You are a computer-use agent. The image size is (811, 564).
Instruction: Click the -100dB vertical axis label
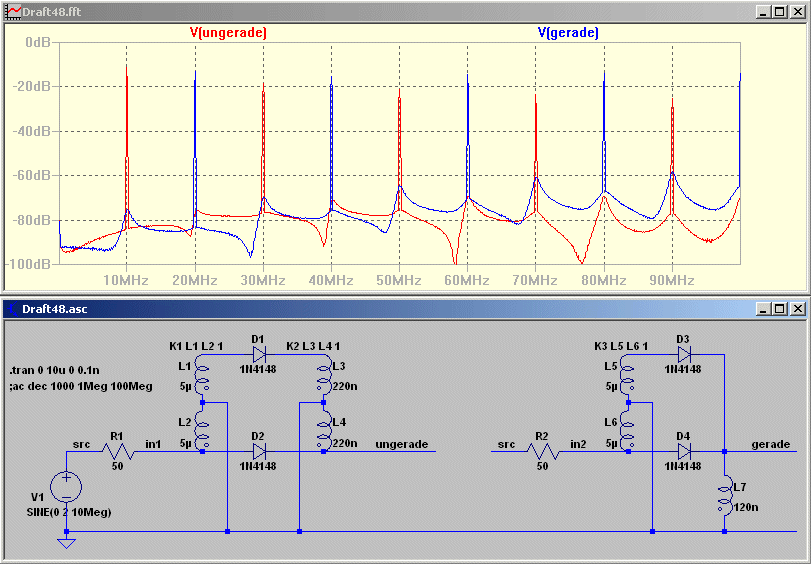tap(28, 264)
